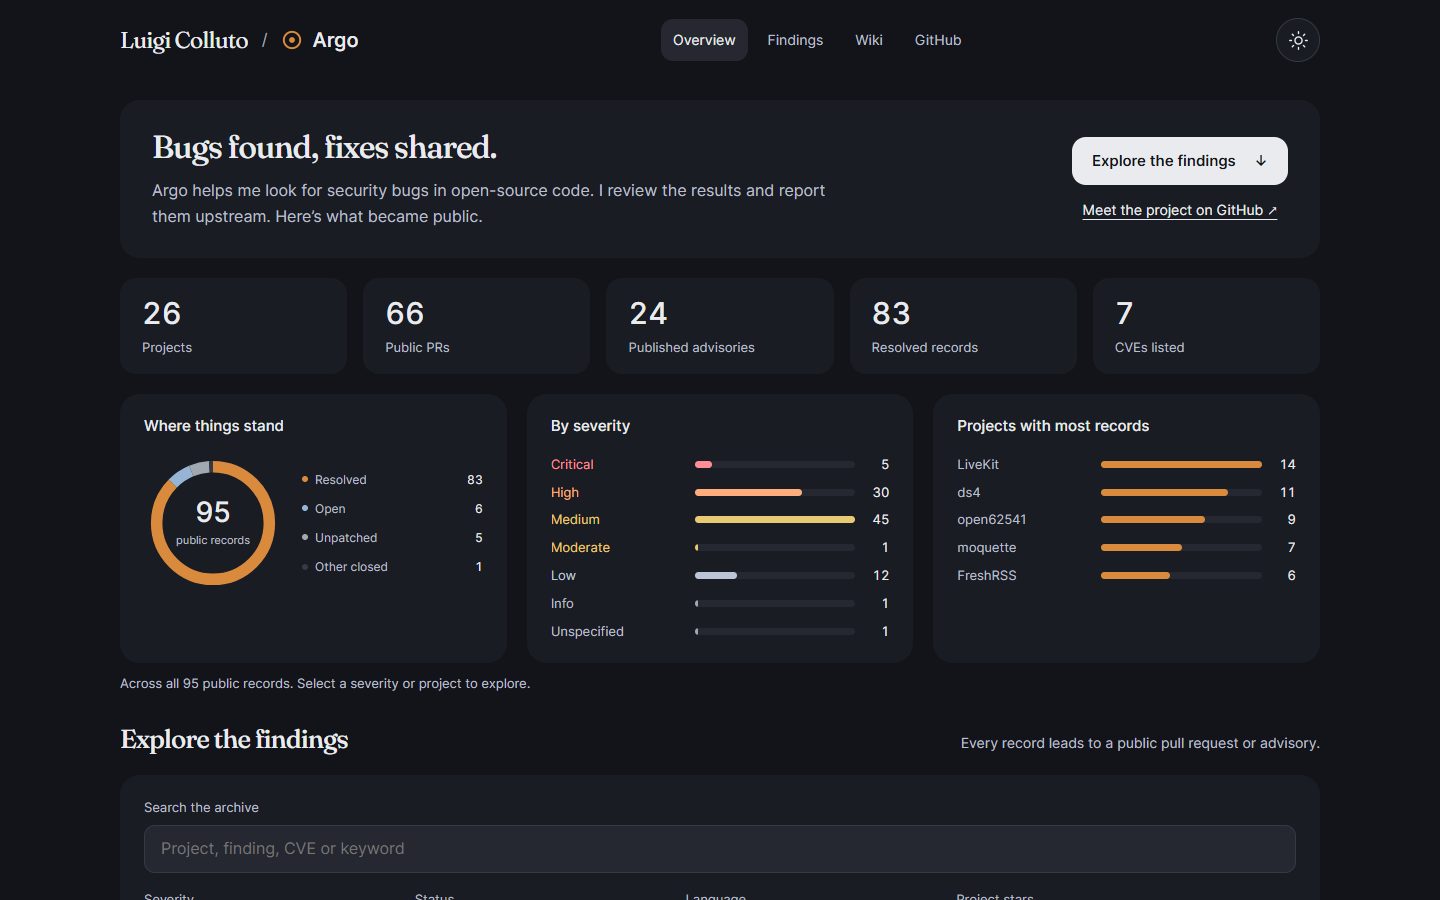Open the Luigi Colluto home link
The height and width of the screenshot is (900, 1440).
click(x=184, y=40)
